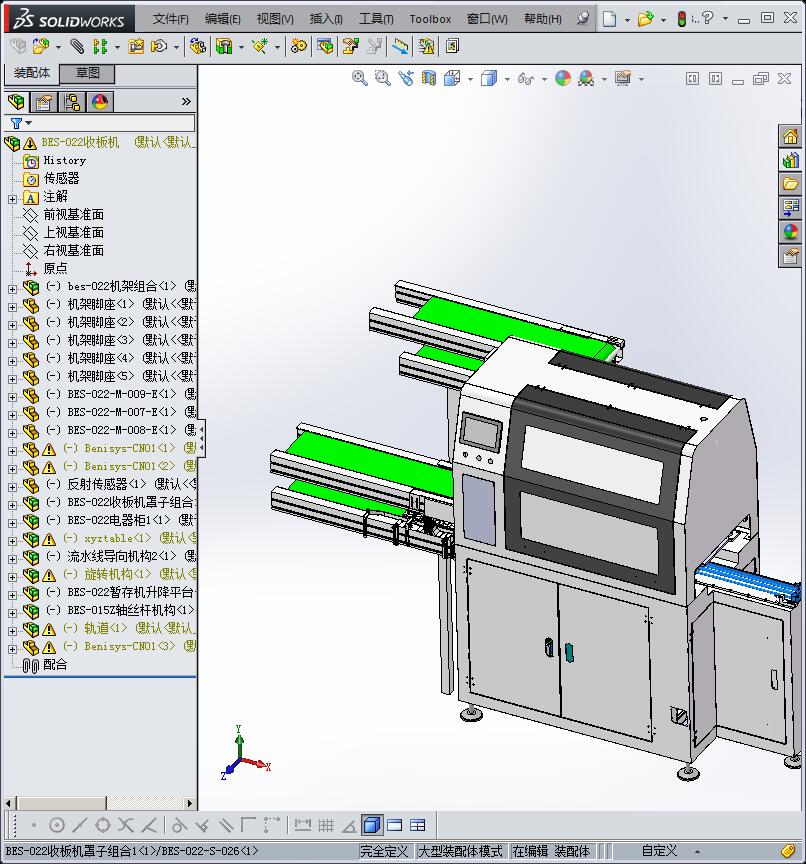Toggle the shaded-with-edges display button in bottom toolbar
The image size is (806, 864).
[371, 825]
